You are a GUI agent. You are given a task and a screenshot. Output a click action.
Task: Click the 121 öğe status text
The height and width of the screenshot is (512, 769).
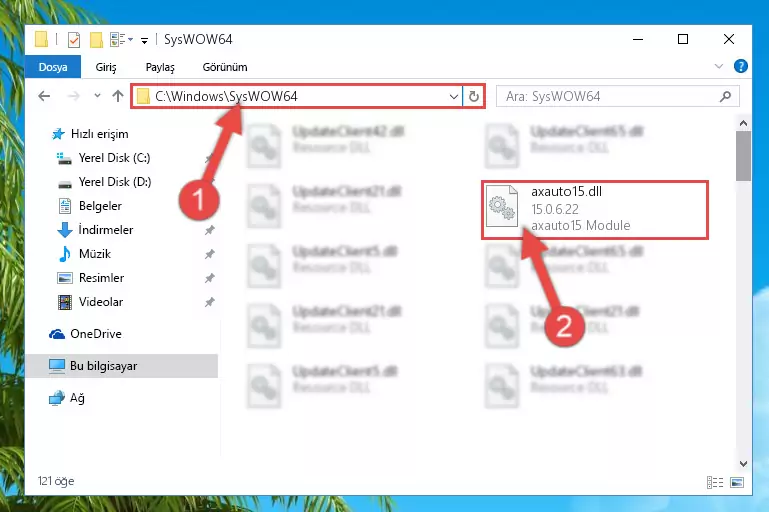(x=56, y=481)
